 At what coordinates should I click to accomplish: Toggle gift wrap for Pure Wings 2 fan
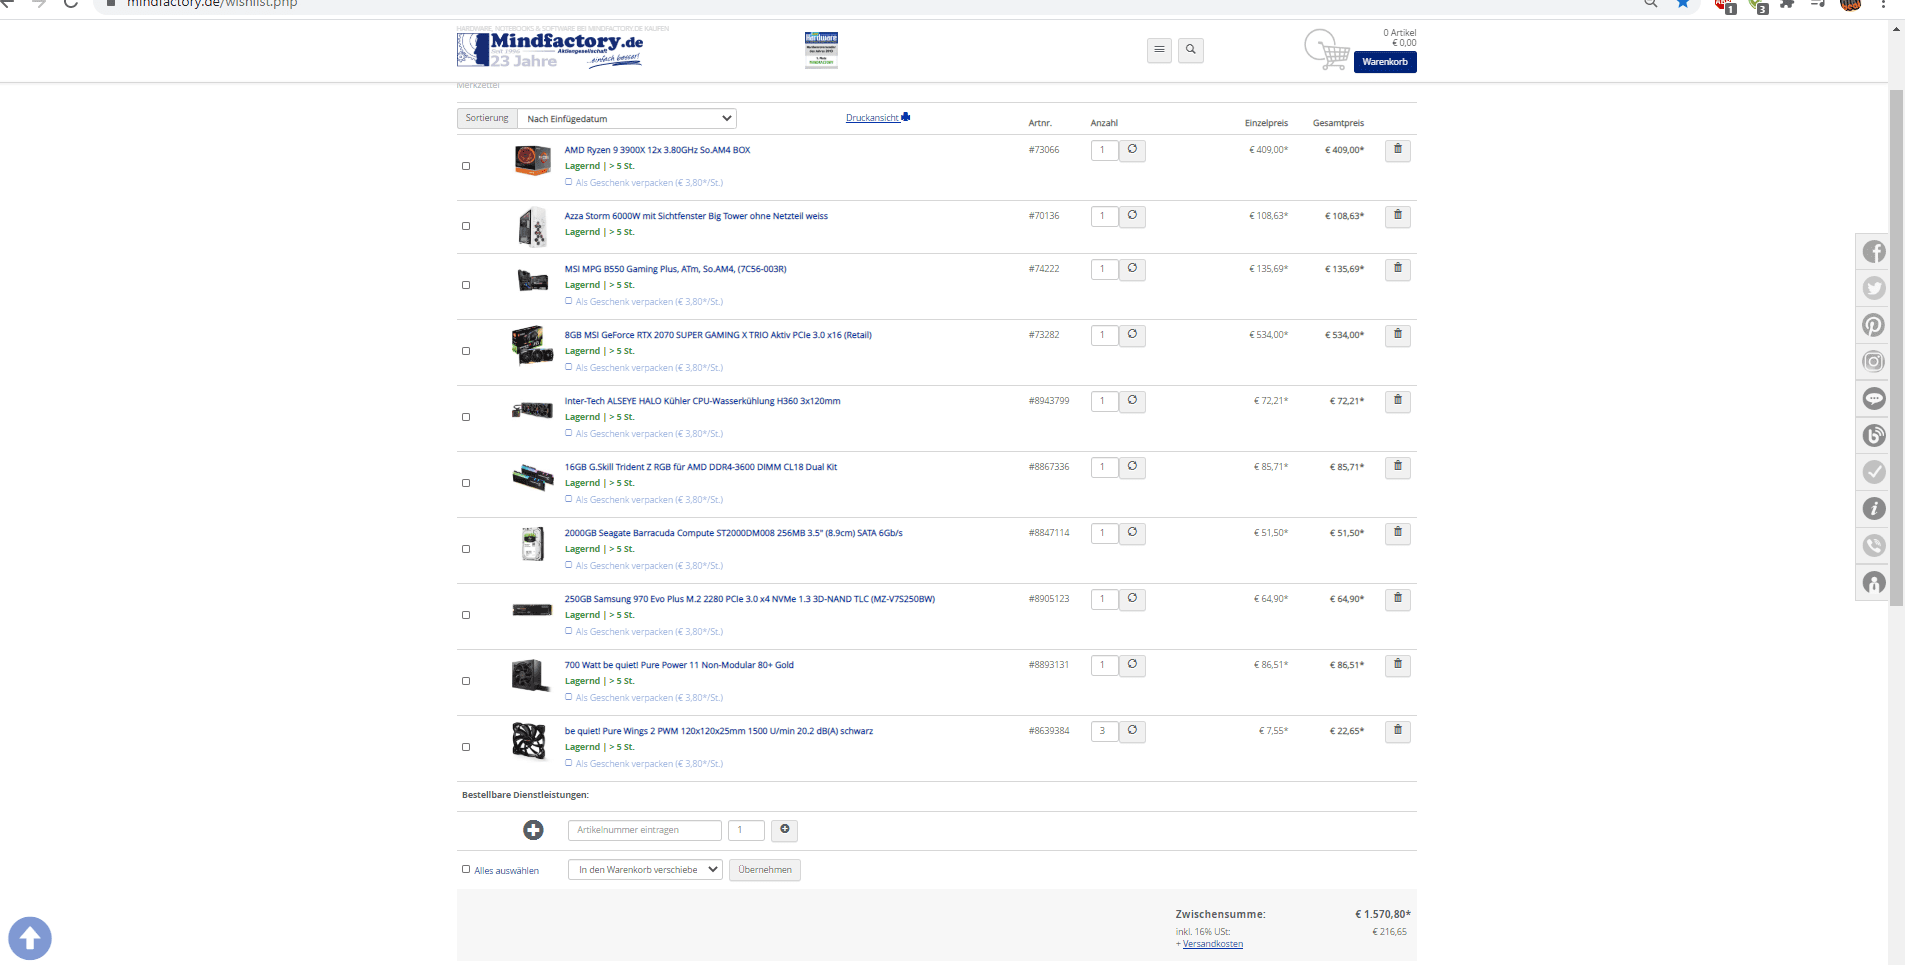click(x=569, y=763)
